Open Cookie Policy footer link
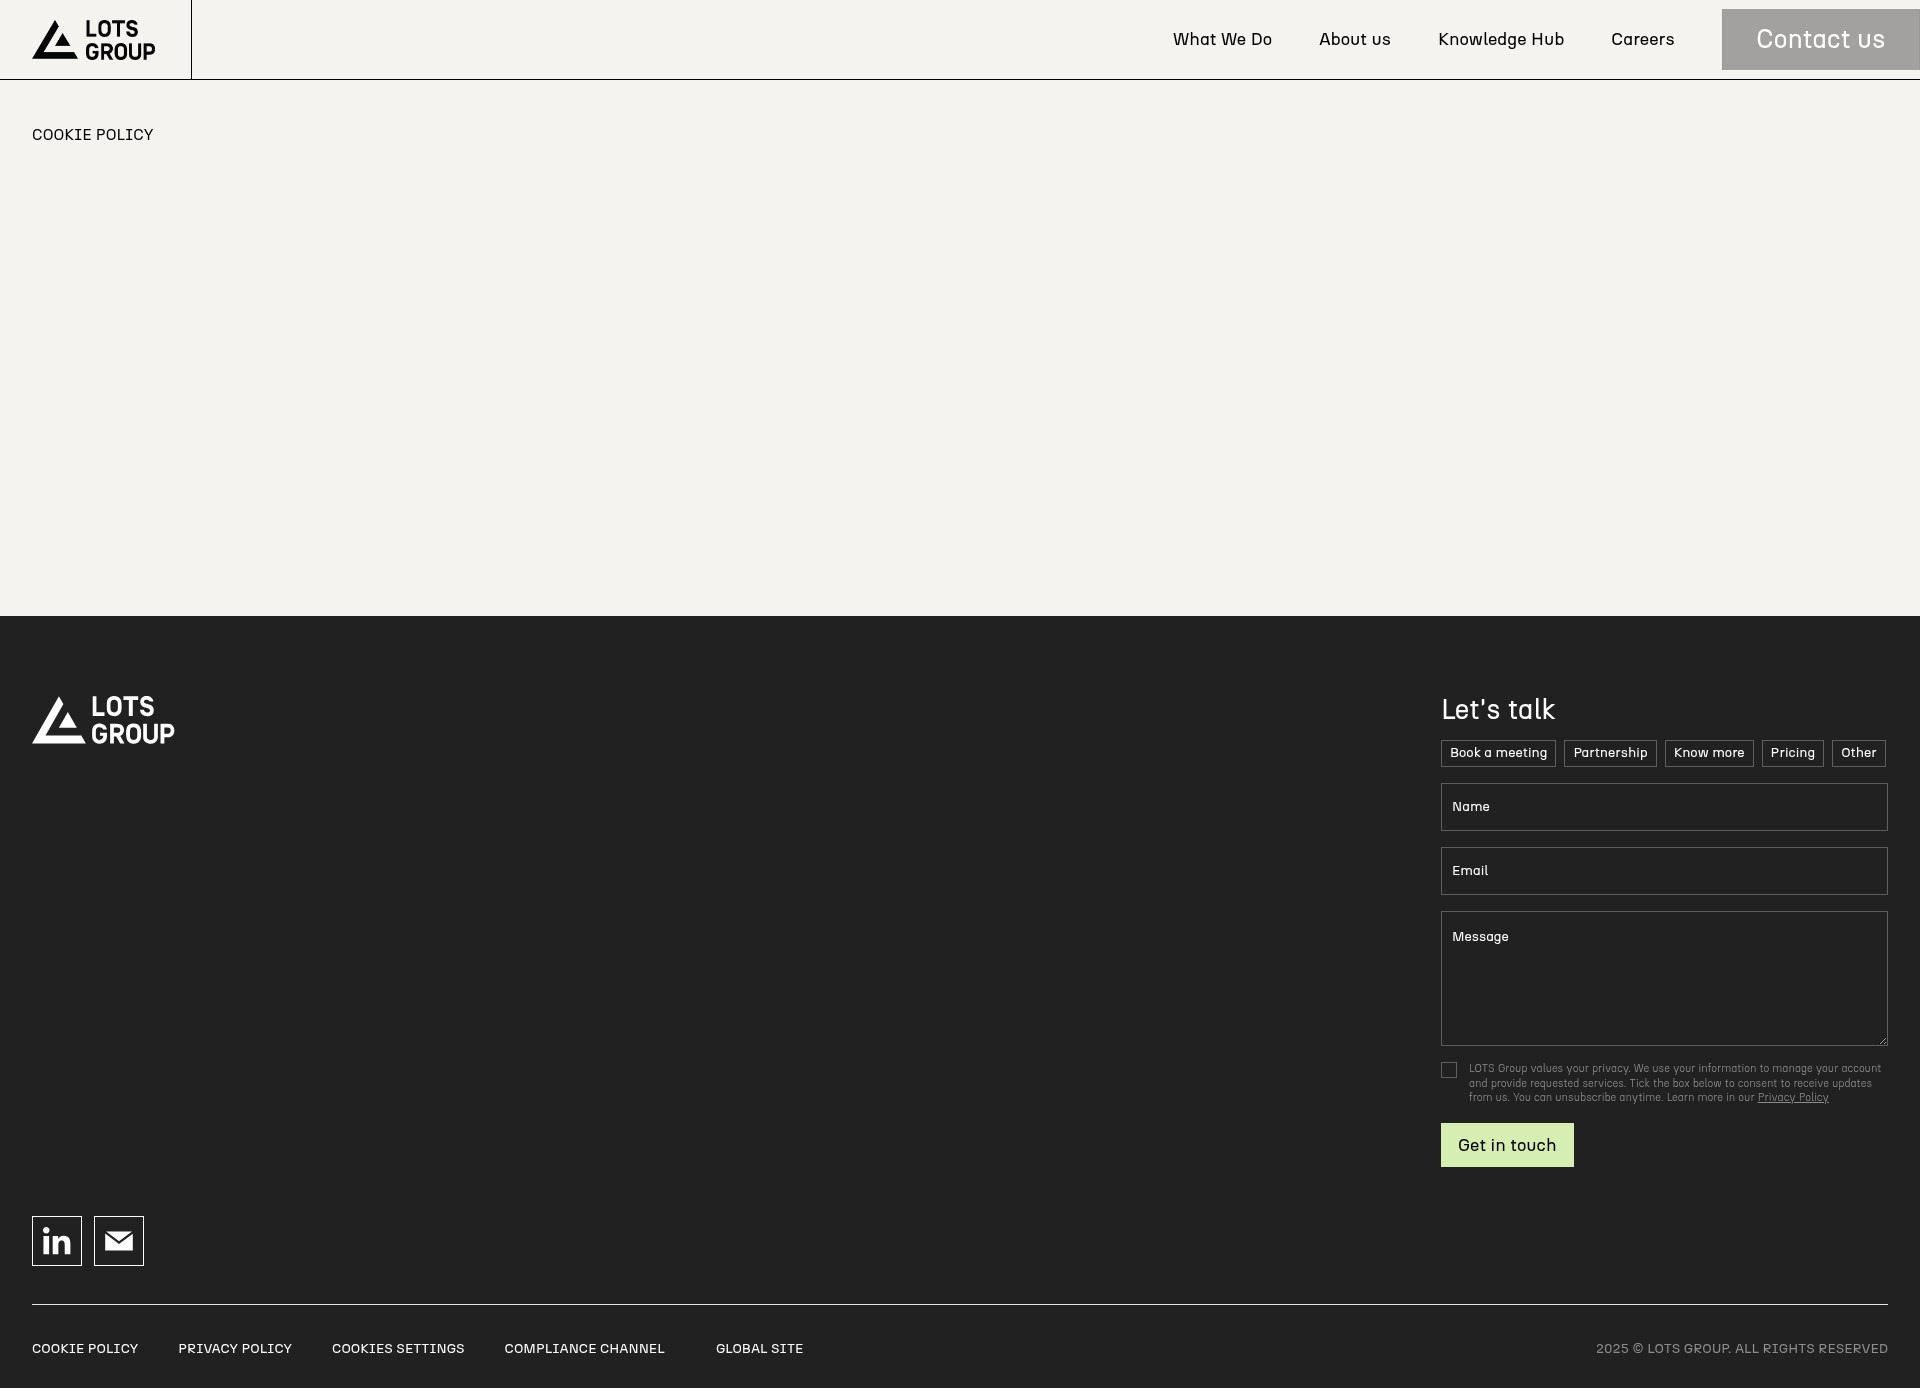1920x1388 pixels. 85,1349
